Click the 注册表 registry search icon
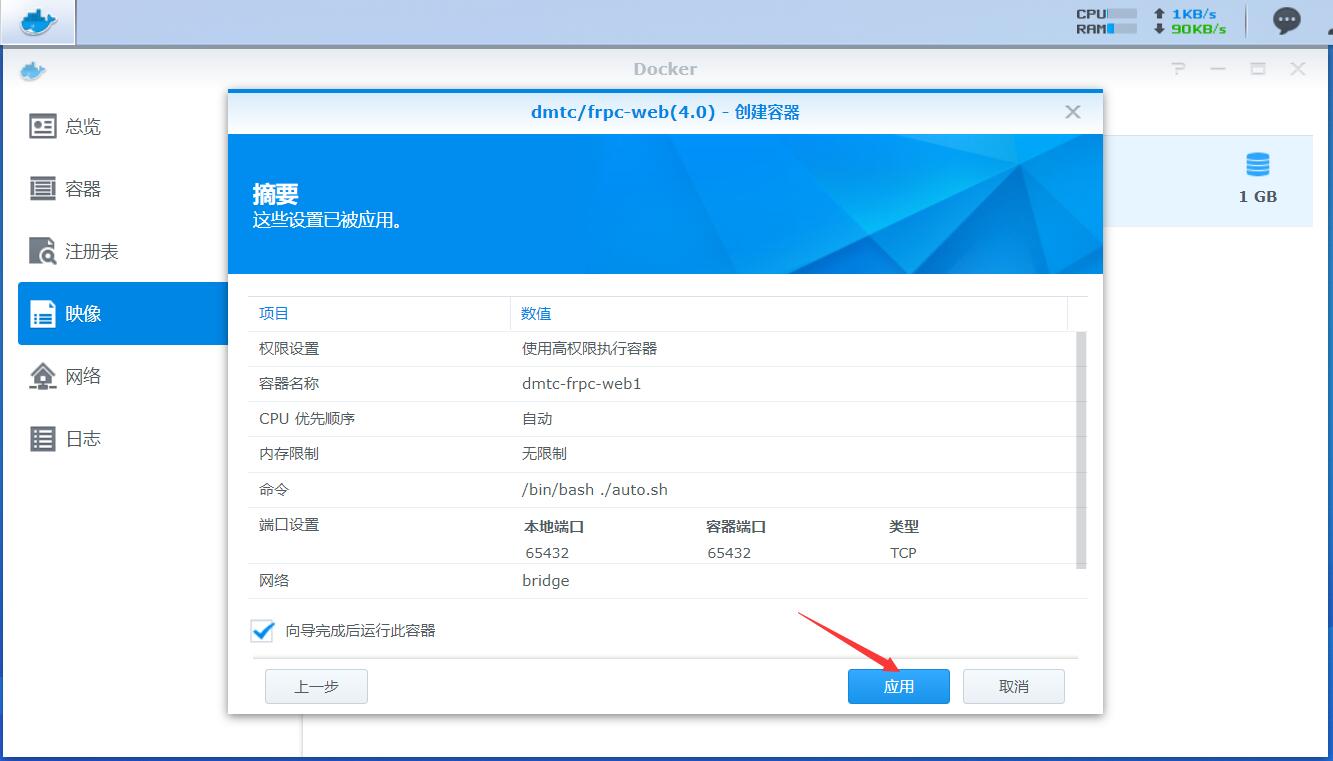 (x=43, y=251)
